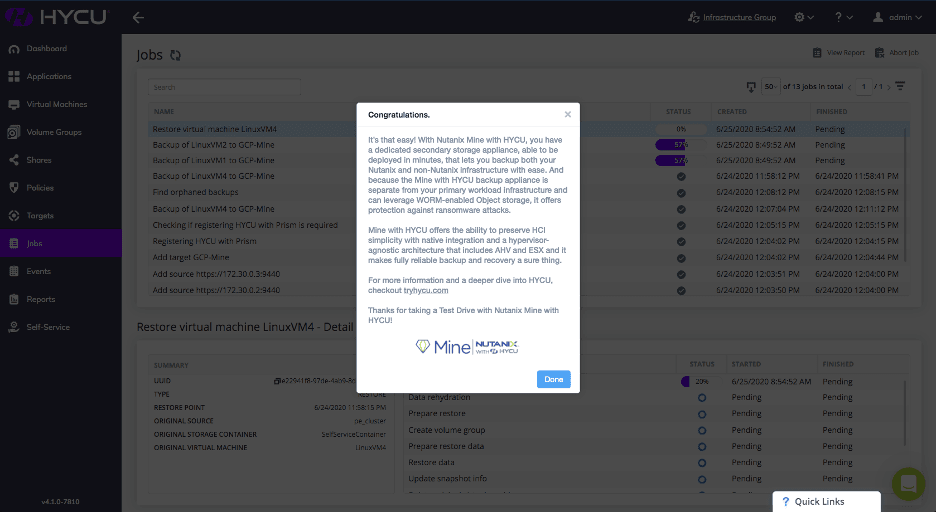This screenshot has width=936, height=512.
Task: Click the 20% restore progress indicator
Action: pyautogui.click(x=701, y=381)
